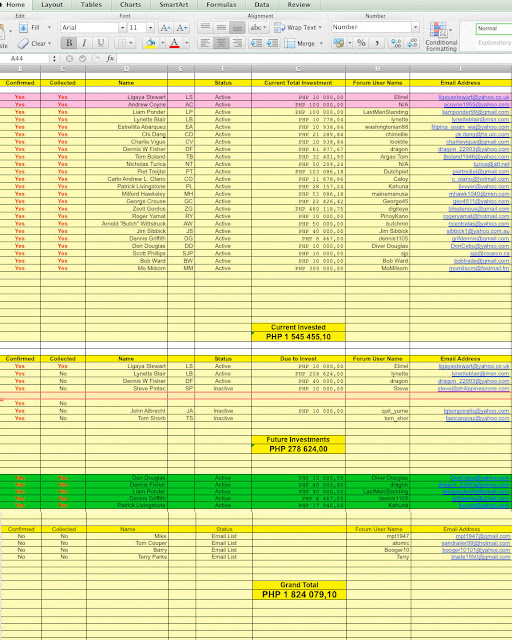This screenshot has height=640, width=512.
Task: Click the Name Box showing A44
Action: 25,58
